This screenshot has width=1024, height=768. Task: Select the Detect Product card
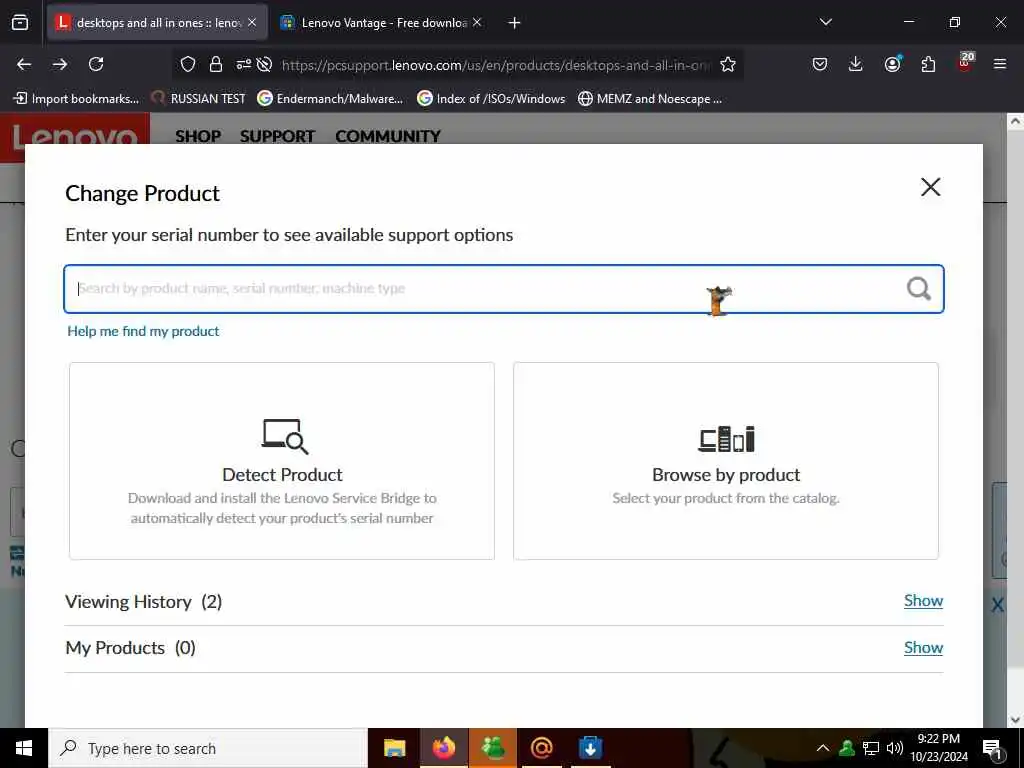pos(282,461)
